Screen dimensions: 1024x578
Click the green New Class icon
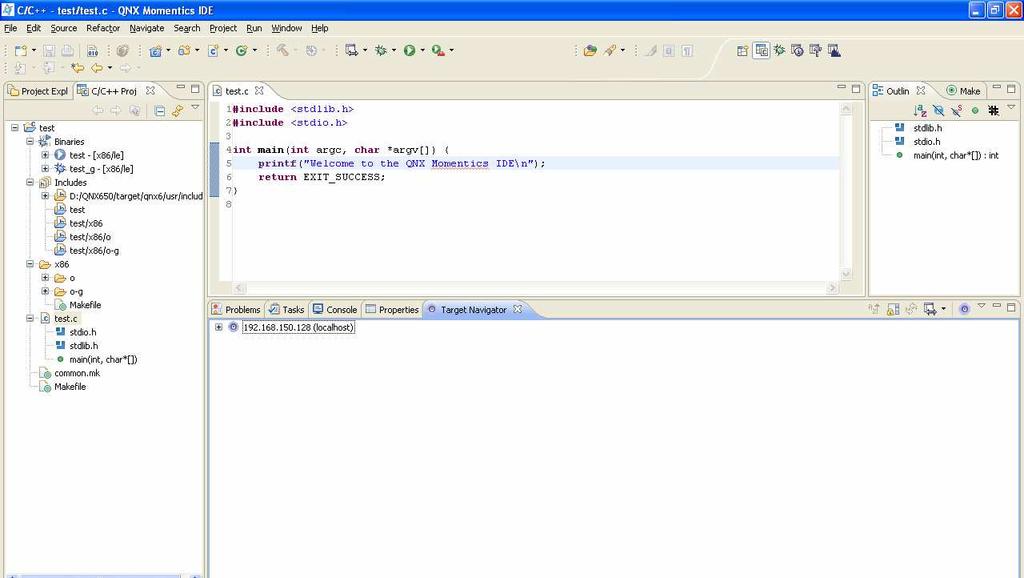(x=241, y=50)
